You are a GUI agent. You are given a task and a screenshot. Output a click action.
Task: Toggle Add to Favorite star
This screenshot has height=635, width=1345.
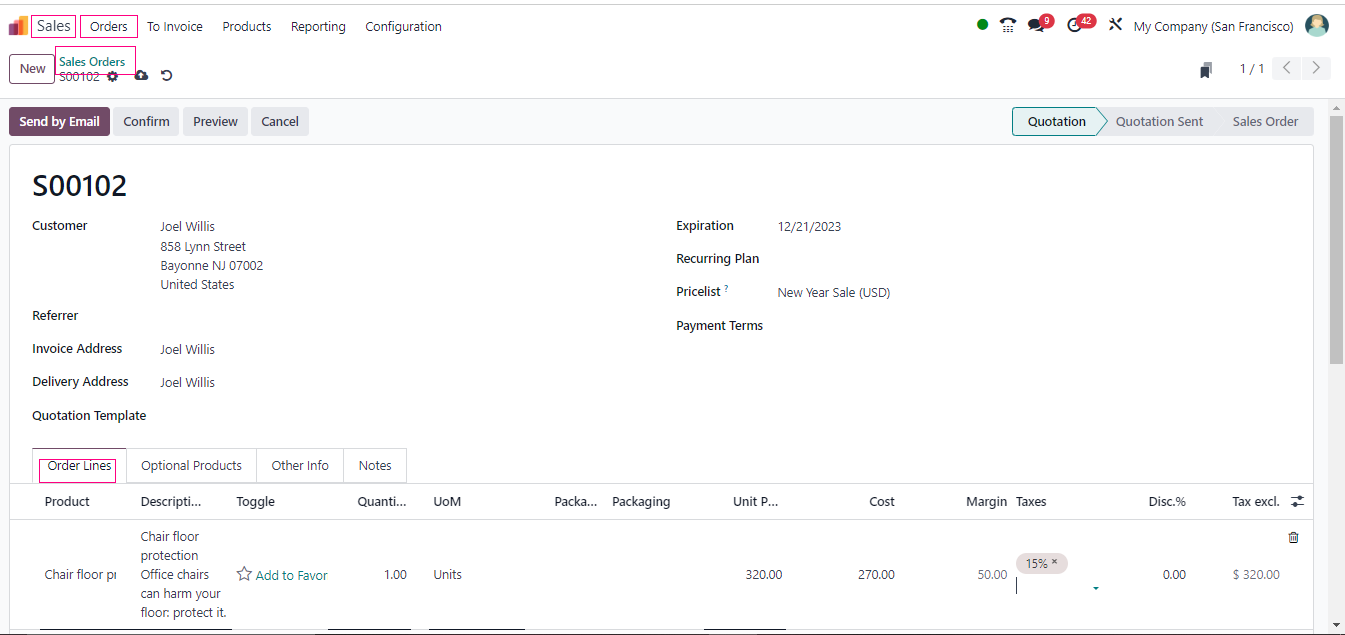[x=244, y=574]
